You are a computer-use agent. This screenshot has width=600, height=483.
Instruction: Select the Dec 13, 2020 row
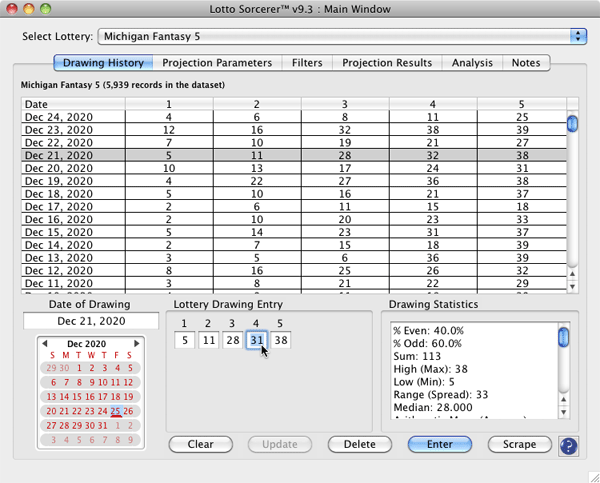(294, 258)
